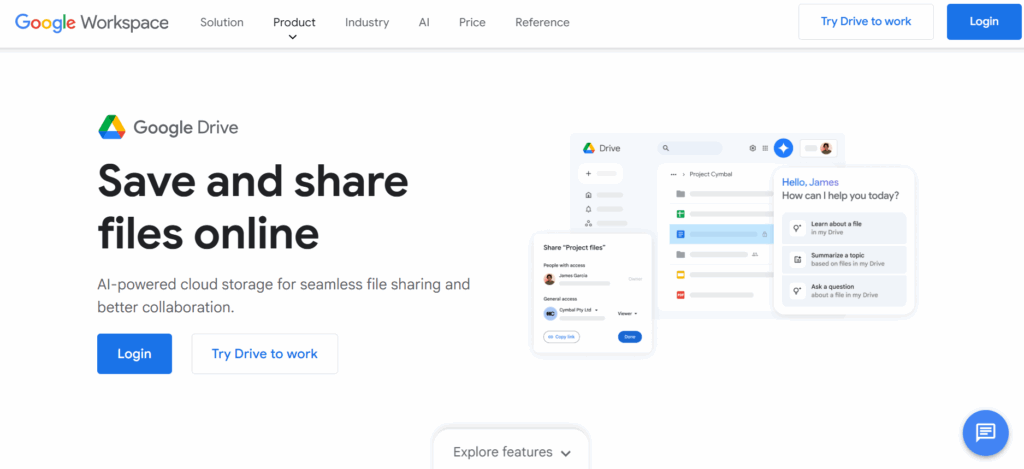Image resolution: width=1024 pixels, height=469 pixels.
Task: Click the Hello, James greeting text
Action: point(810,182)
